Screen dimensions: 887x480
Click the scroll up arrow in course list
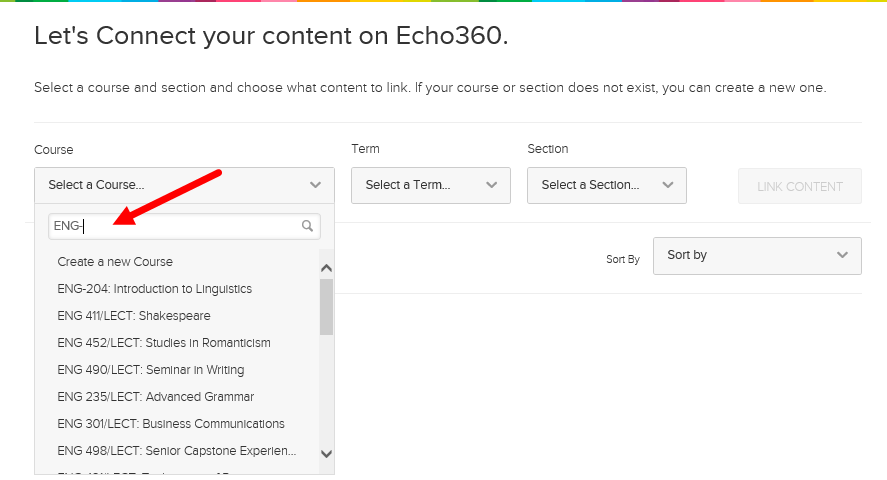pyautogui.click(x=326, y=268)
